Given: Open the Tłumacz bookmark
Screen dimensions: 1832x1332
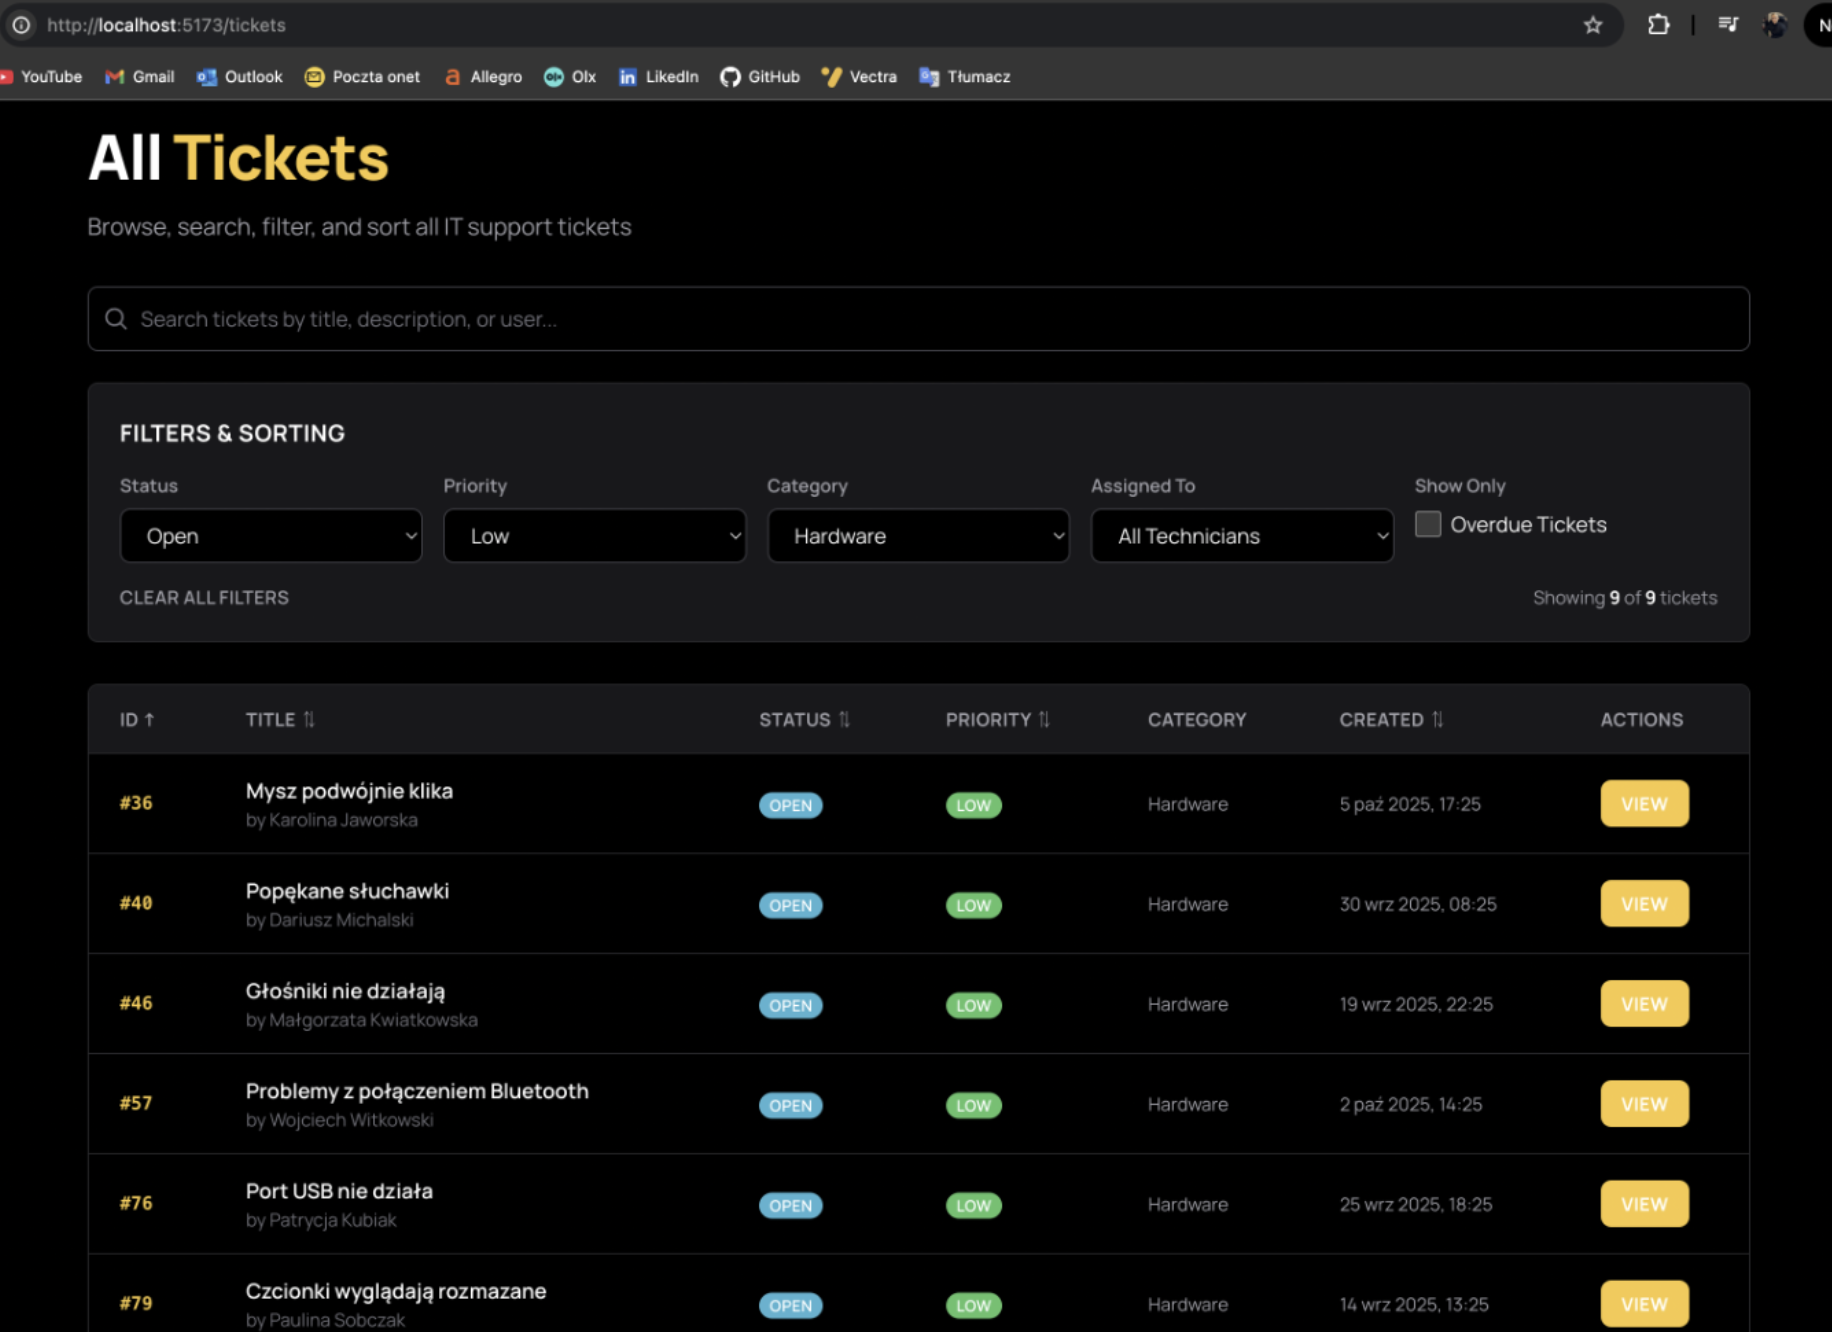Looking at the screenshot, I should 965,77.
